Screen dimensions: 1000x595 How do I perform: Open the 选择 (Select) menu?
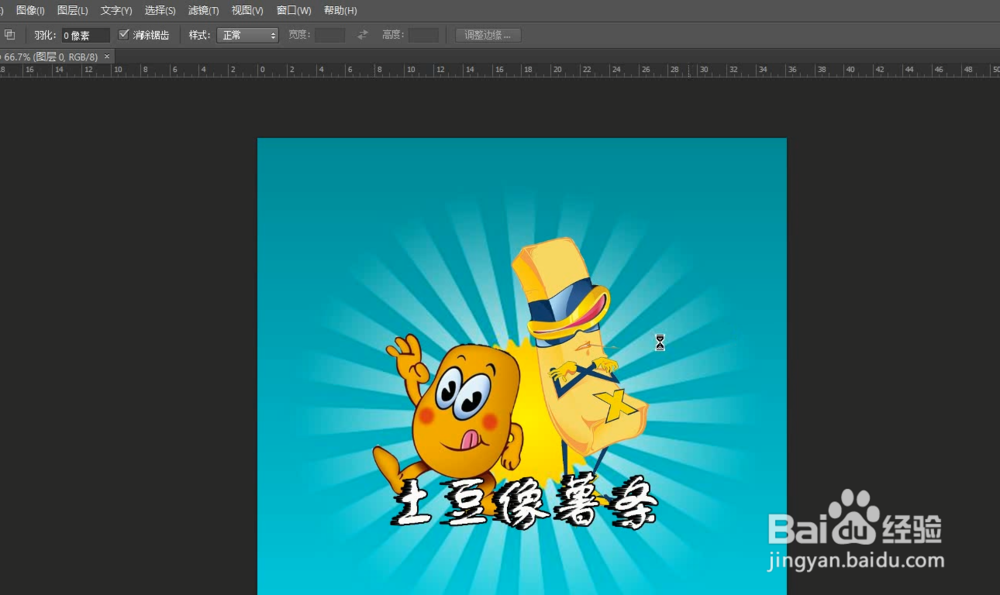click(x=159, y=10)
